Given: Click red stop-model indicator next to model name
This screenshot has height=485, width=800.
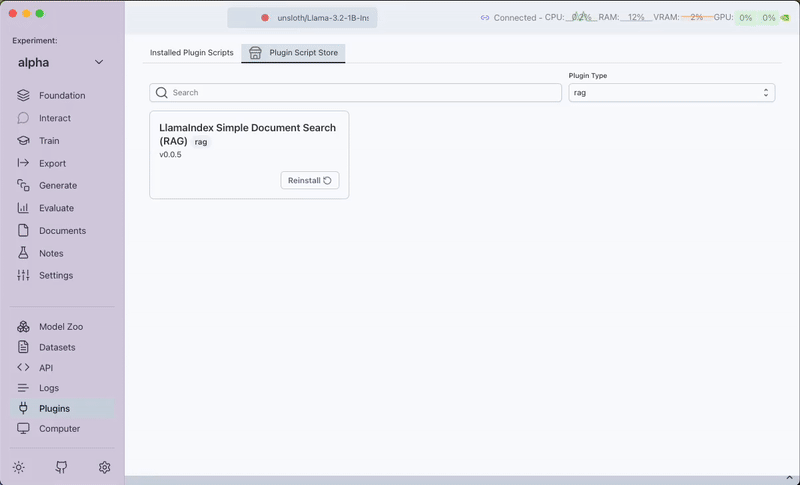Looking at the screenshot, I should pos(265,18).
